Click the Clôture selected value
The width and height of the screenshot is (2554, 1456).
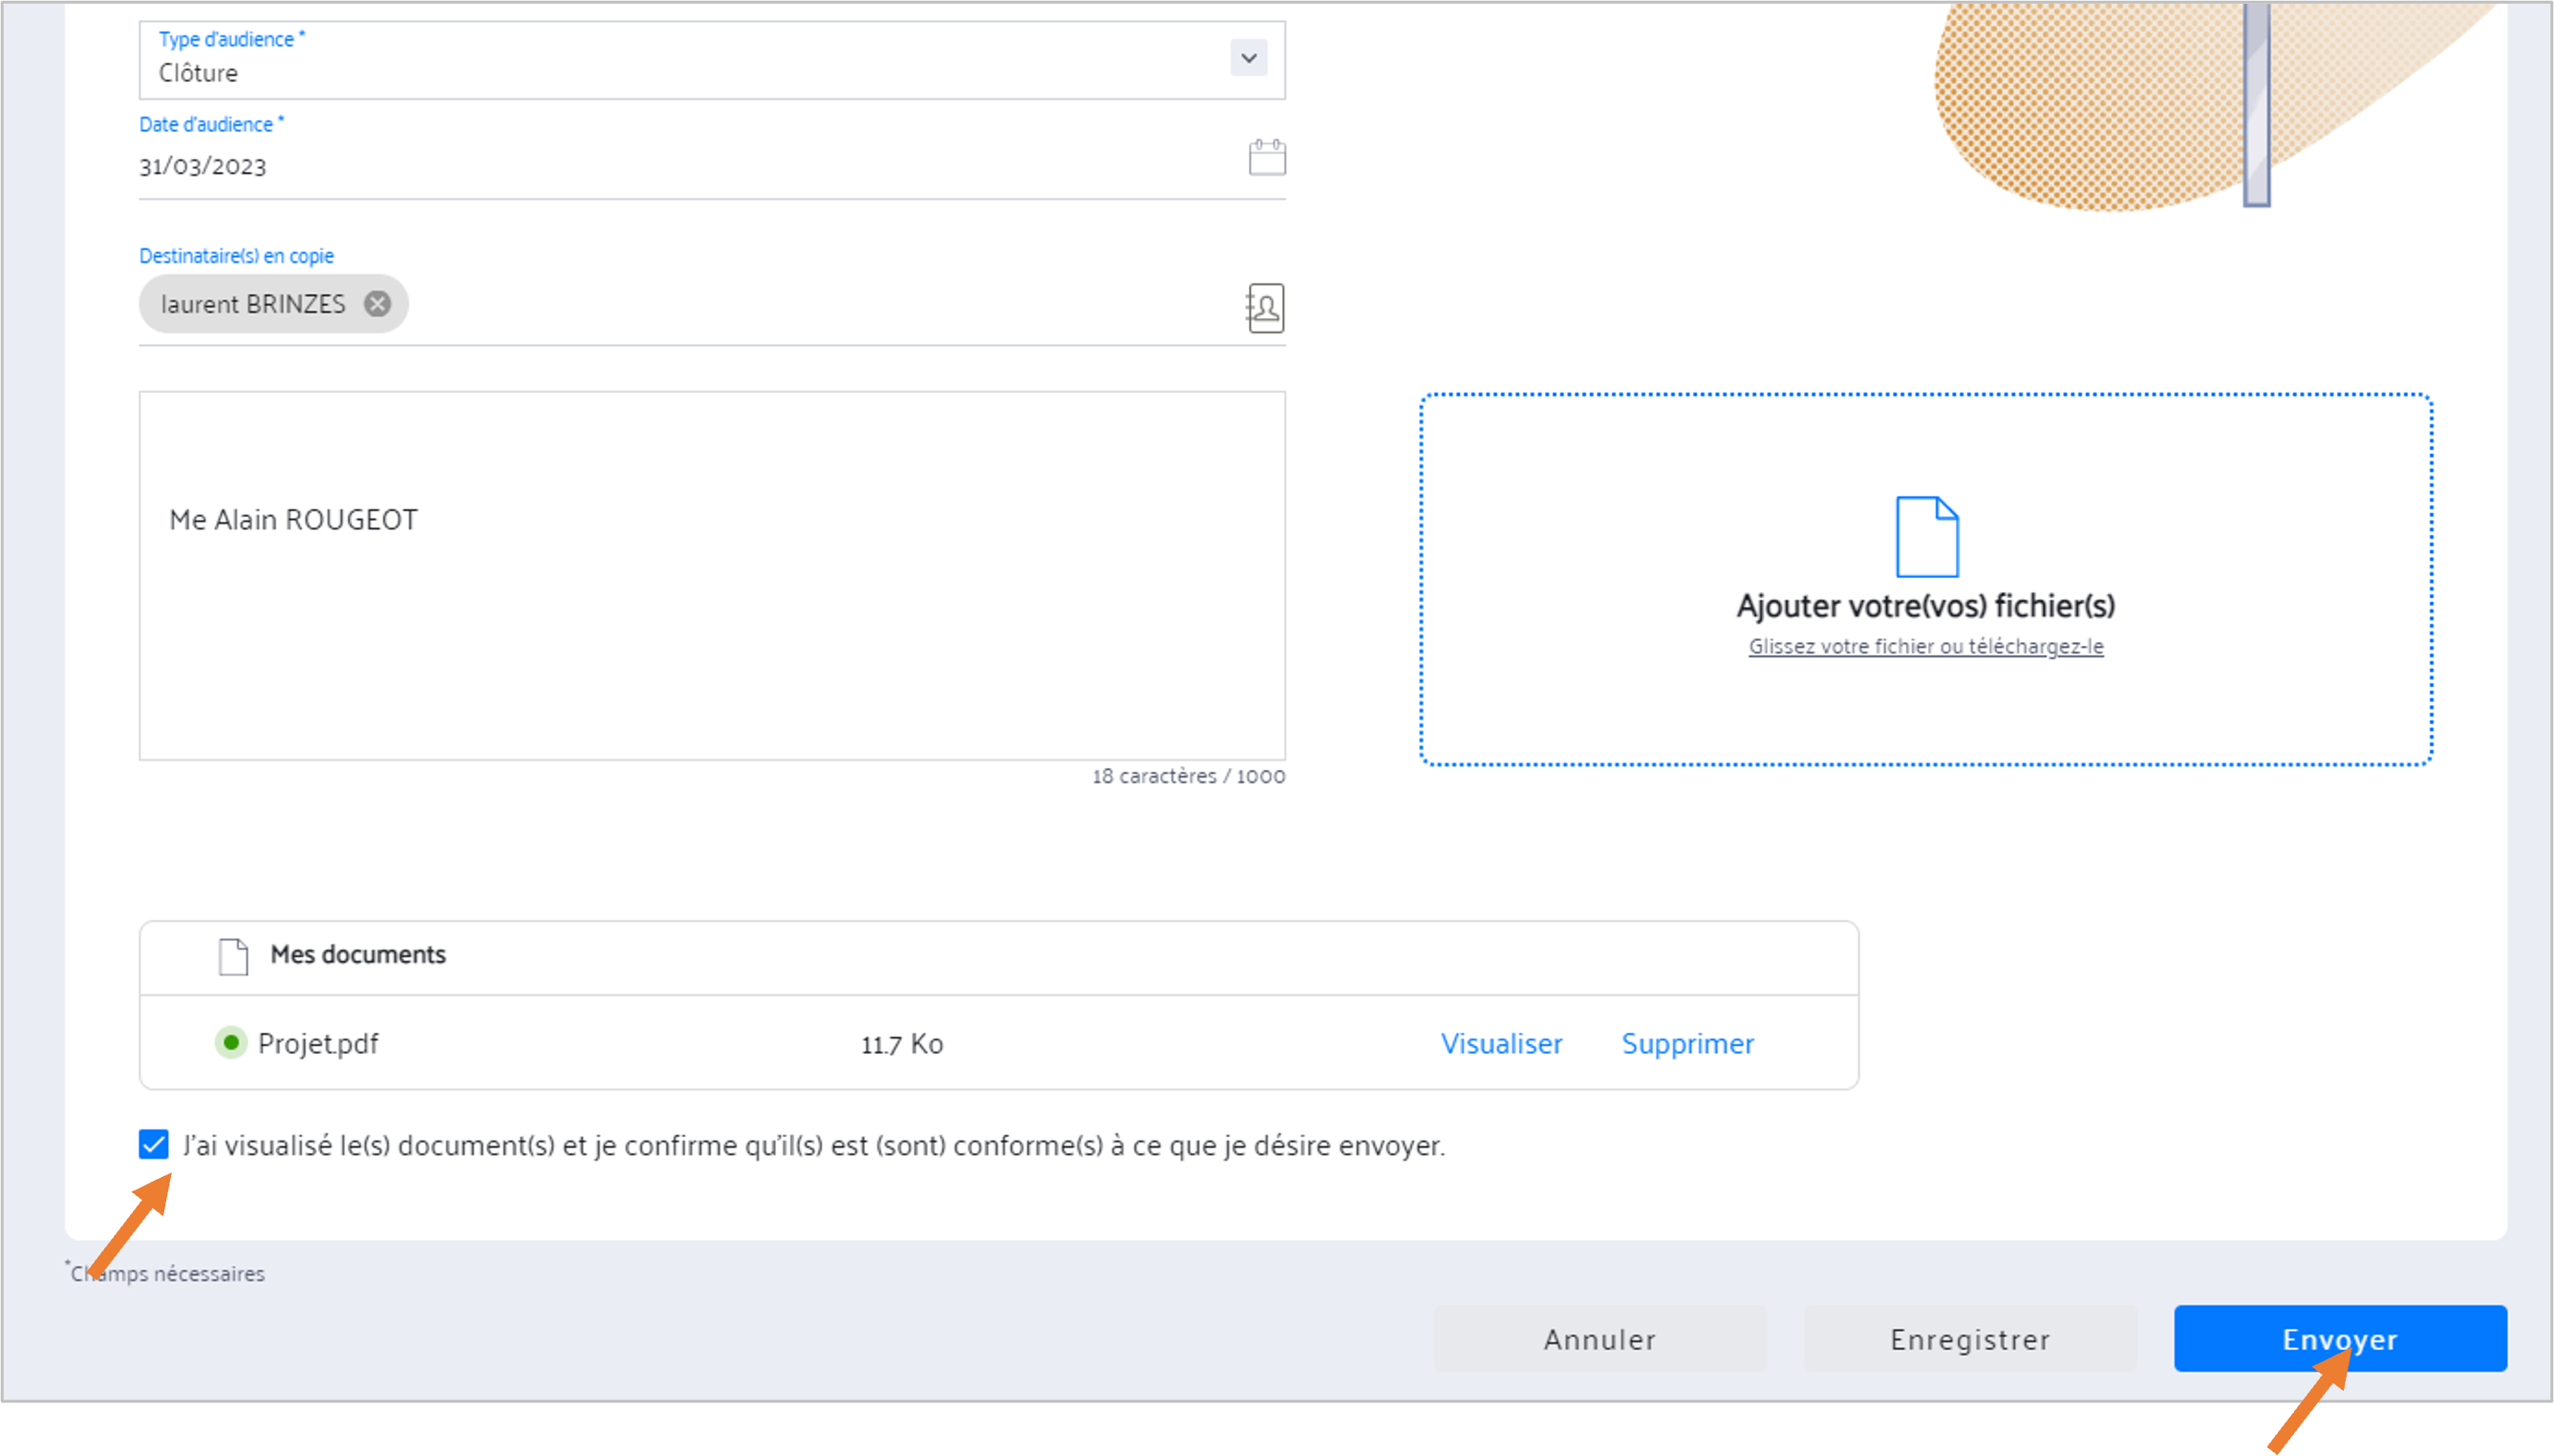pyautogui.click(x=198, y=73)
